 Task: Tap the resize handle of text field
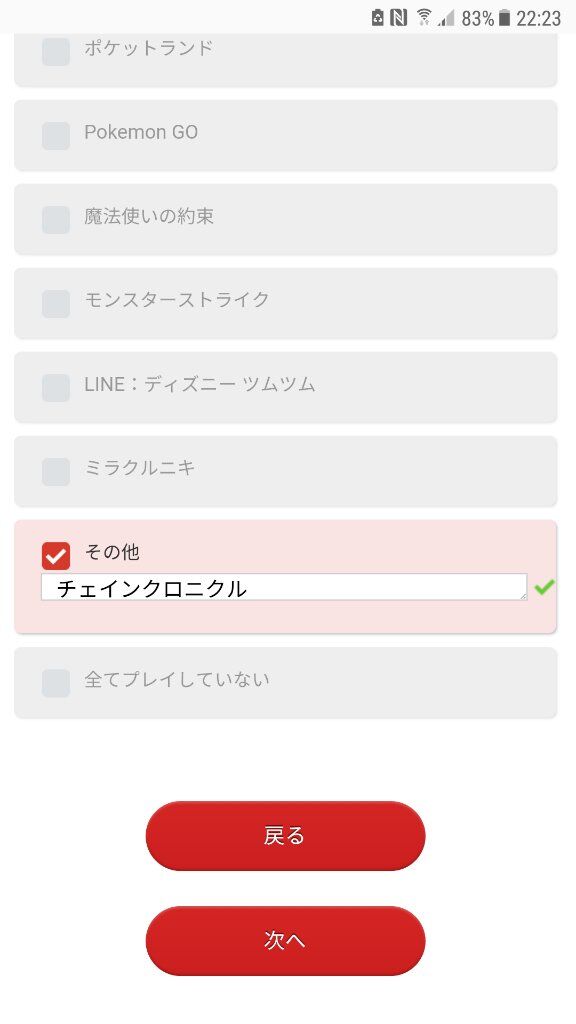(x=522, y=596)
